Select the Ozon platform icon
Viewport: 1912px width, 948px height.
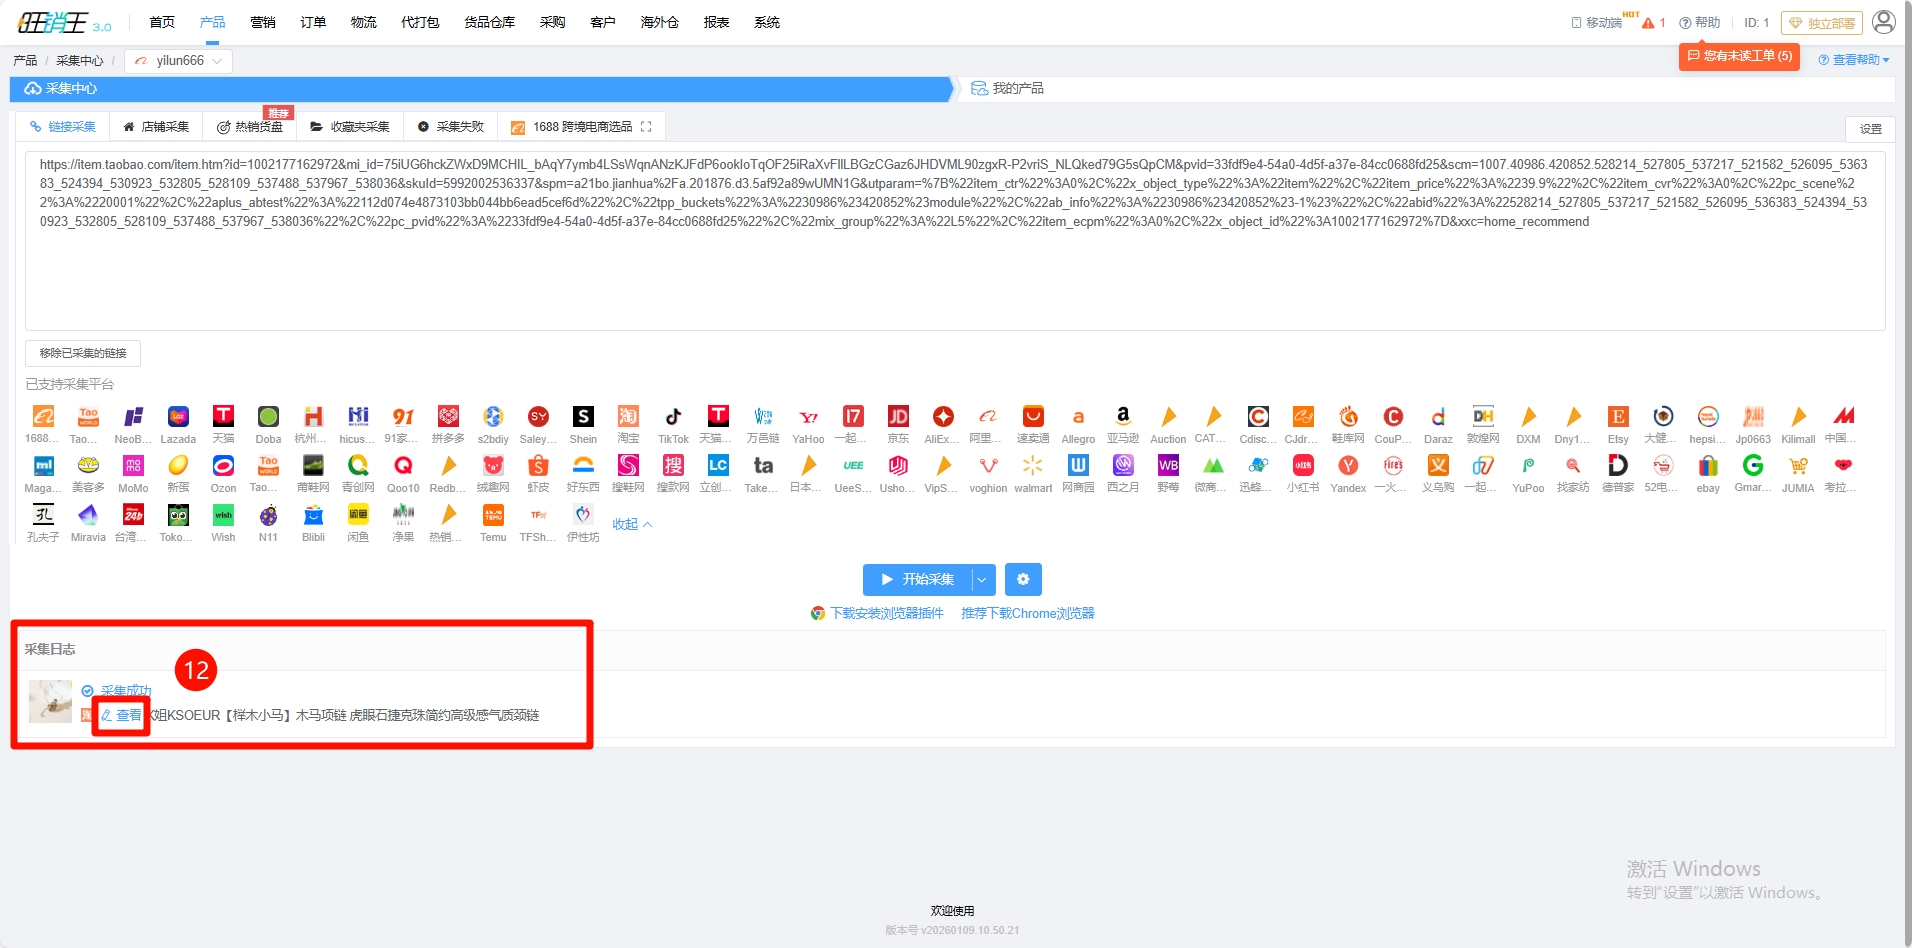(223, 466)
